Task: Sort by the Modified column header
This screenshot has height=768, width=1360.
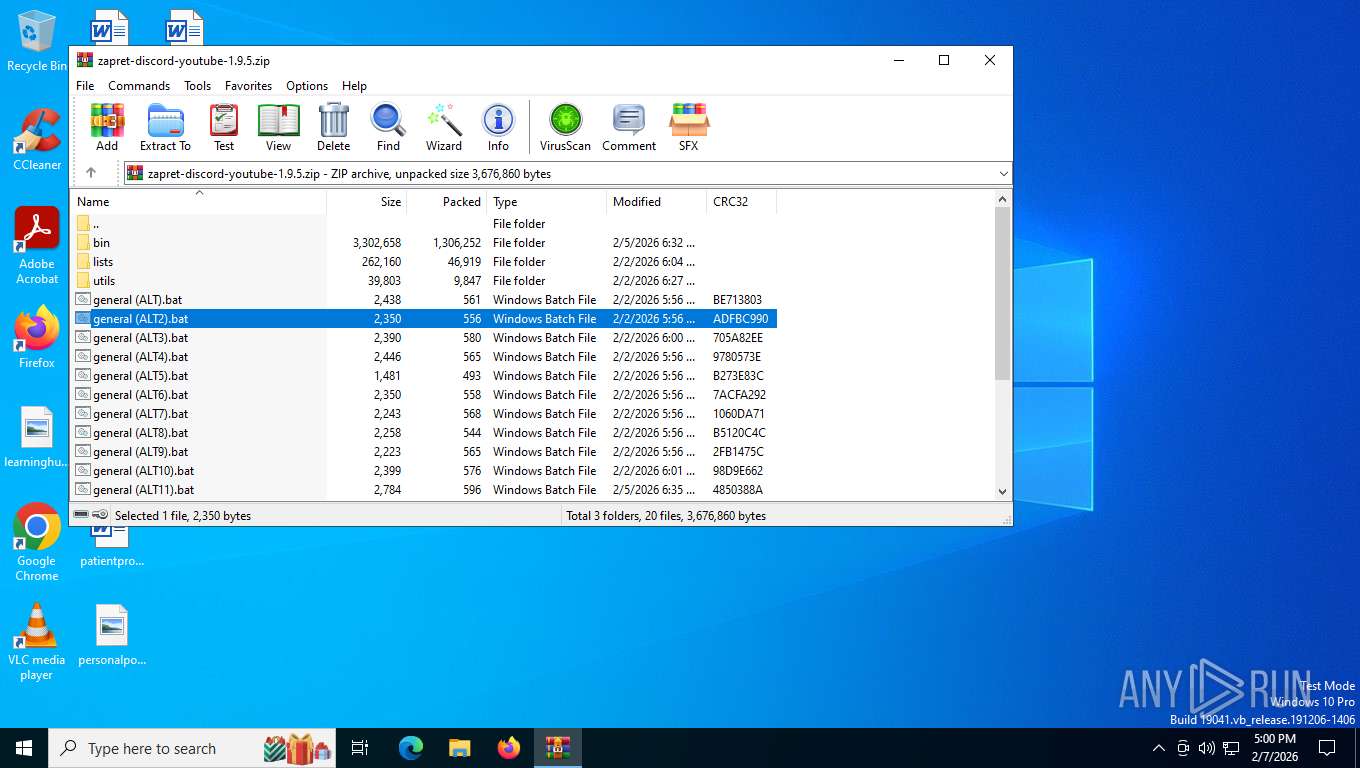Action: click(656, 201)
